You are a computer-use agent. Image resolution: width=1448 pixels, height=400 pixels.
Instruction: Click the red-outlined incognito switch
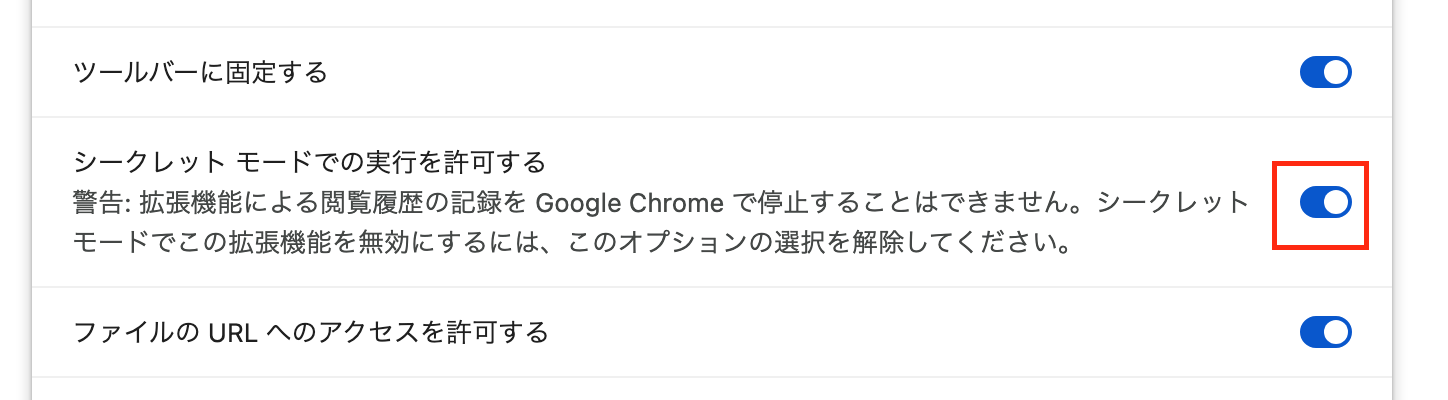pos(1320,206)
